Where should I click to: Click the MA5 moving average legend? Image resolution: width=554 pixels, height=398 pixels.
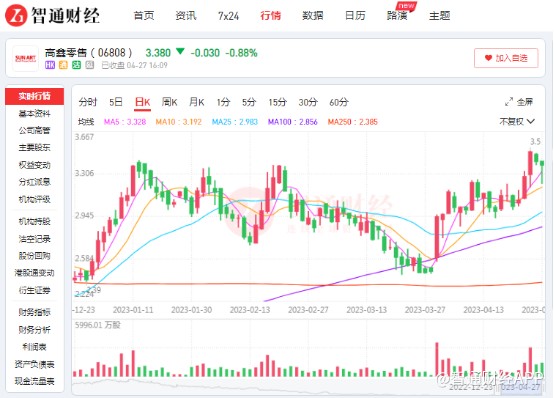point(125,122)
